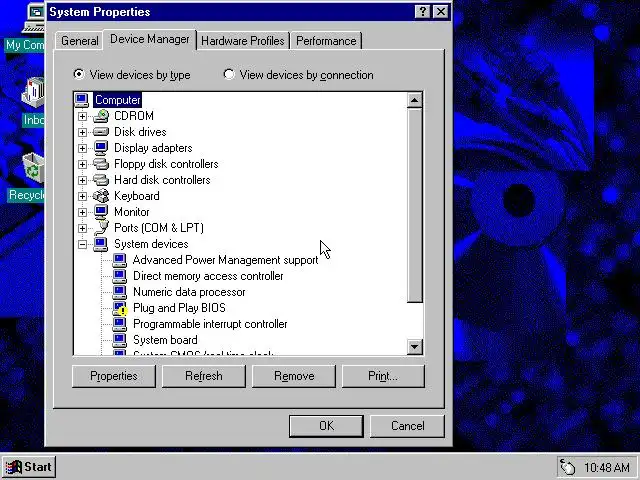Click the Properties button
This screenshot has height=480, width=640.
pyautogui.click(x=114, y=376)
